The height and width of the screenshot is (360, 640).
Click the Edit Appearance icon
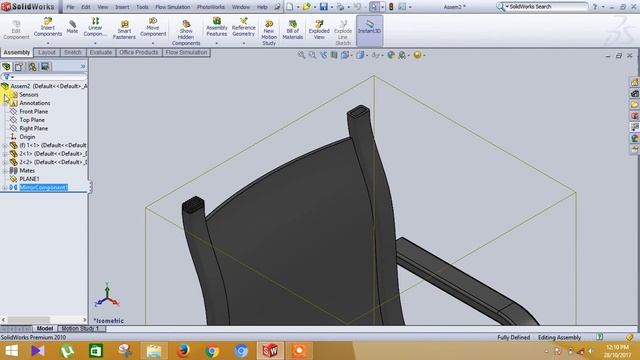391,55
